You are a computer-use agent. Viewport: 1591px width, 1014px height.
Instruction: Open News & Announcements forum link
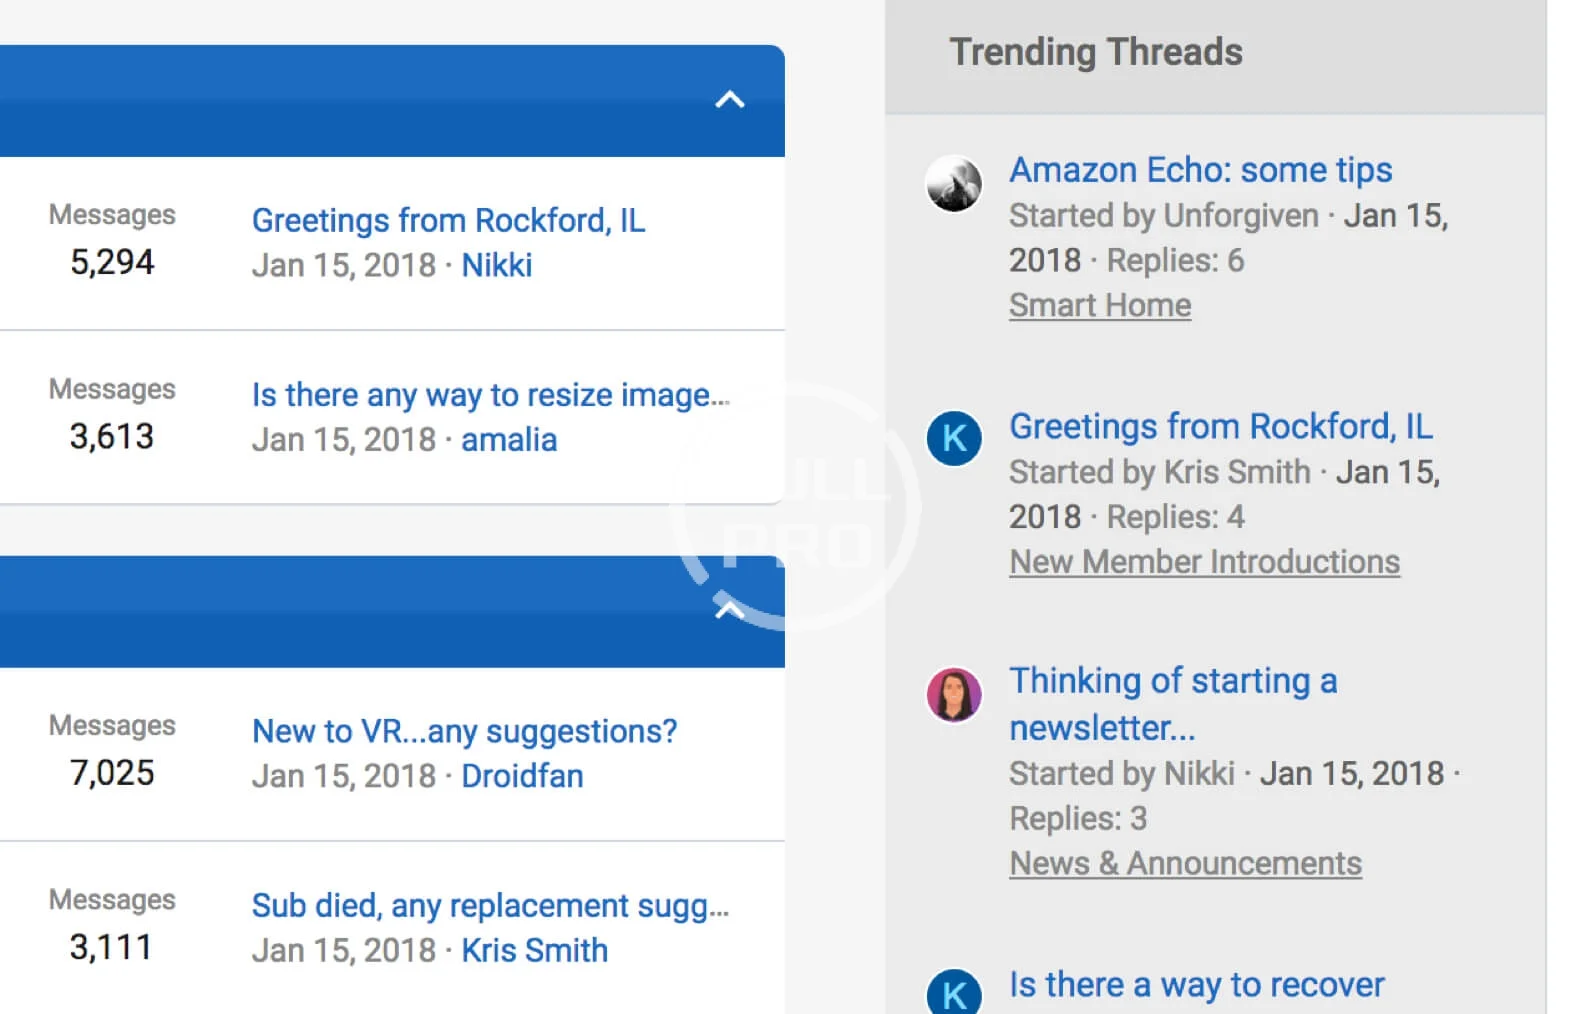coord(1185,863)
